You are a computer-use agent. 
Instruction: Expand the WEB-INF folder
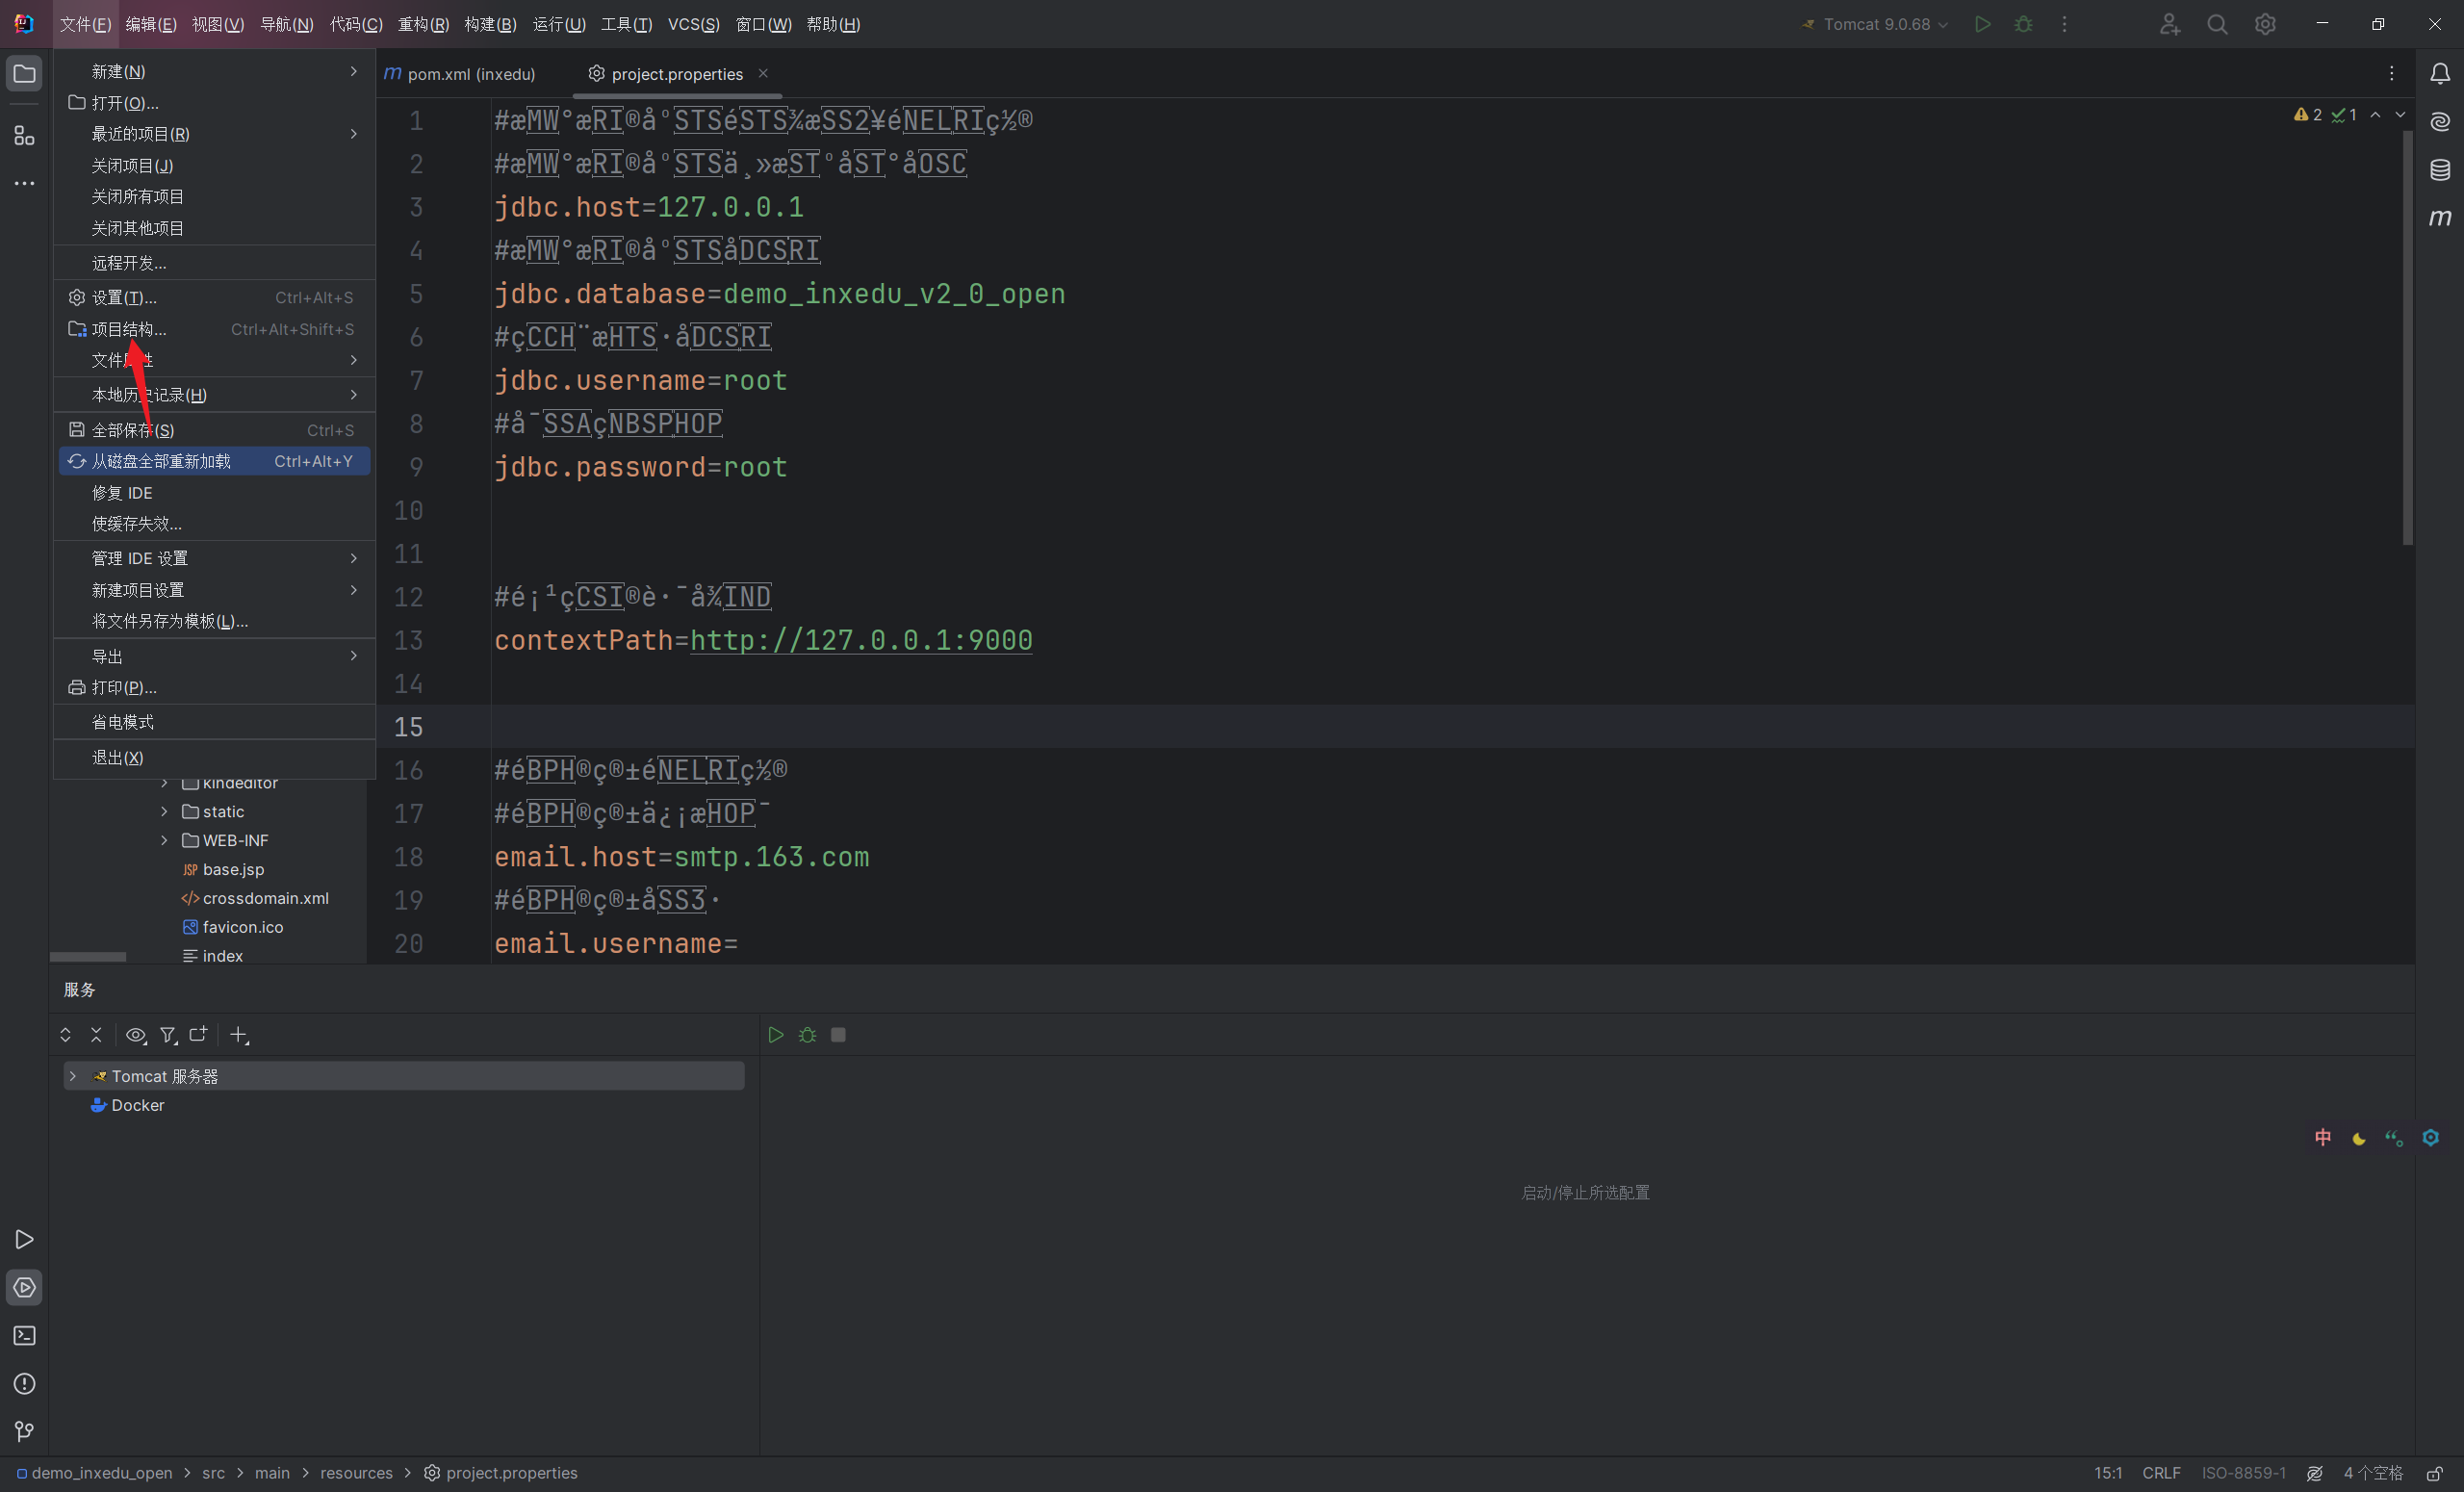coord(164,840)
